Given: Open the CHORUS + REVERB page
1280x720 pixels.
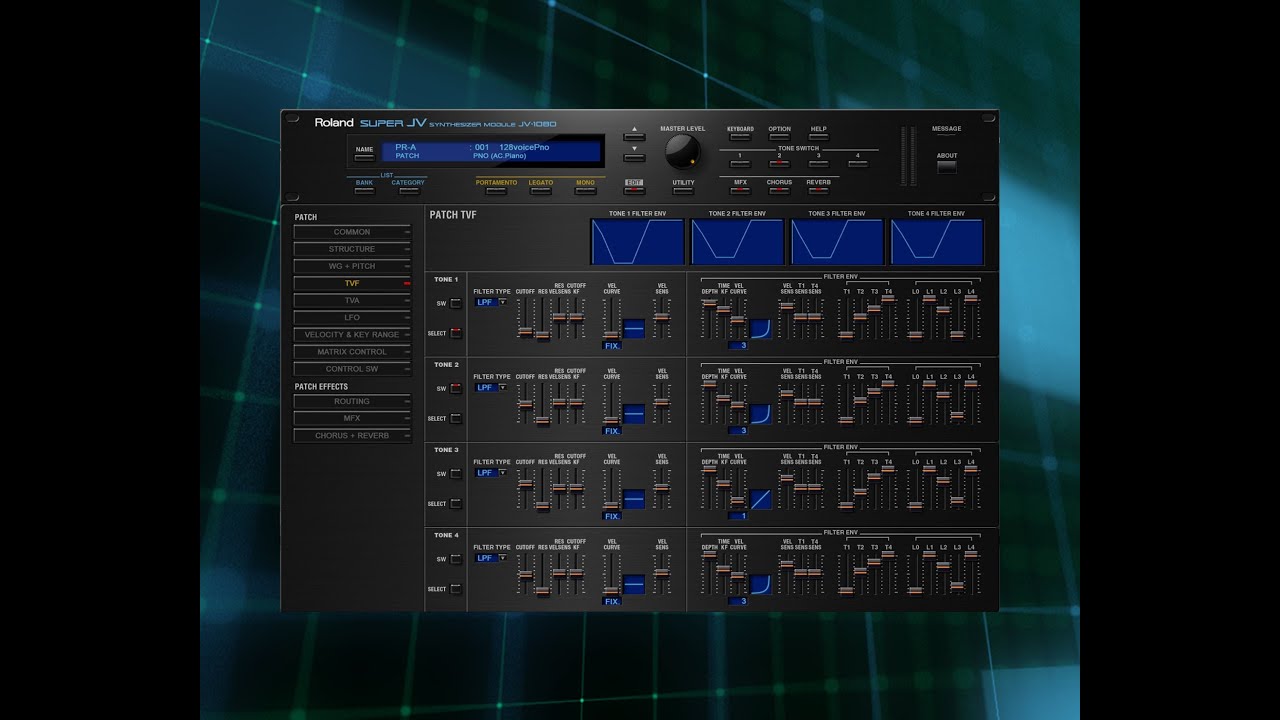Looking at the screenshot, I should pyautogui.click(x=352, y=436).
